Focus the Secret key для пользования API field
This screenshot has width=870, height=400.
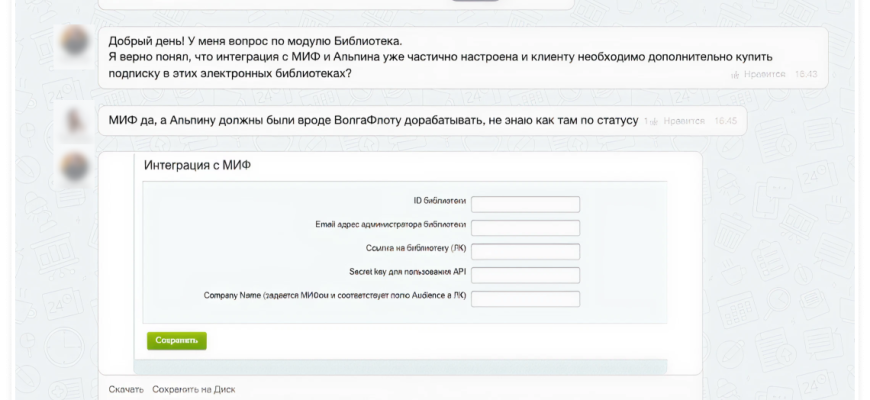pos(525,275)
